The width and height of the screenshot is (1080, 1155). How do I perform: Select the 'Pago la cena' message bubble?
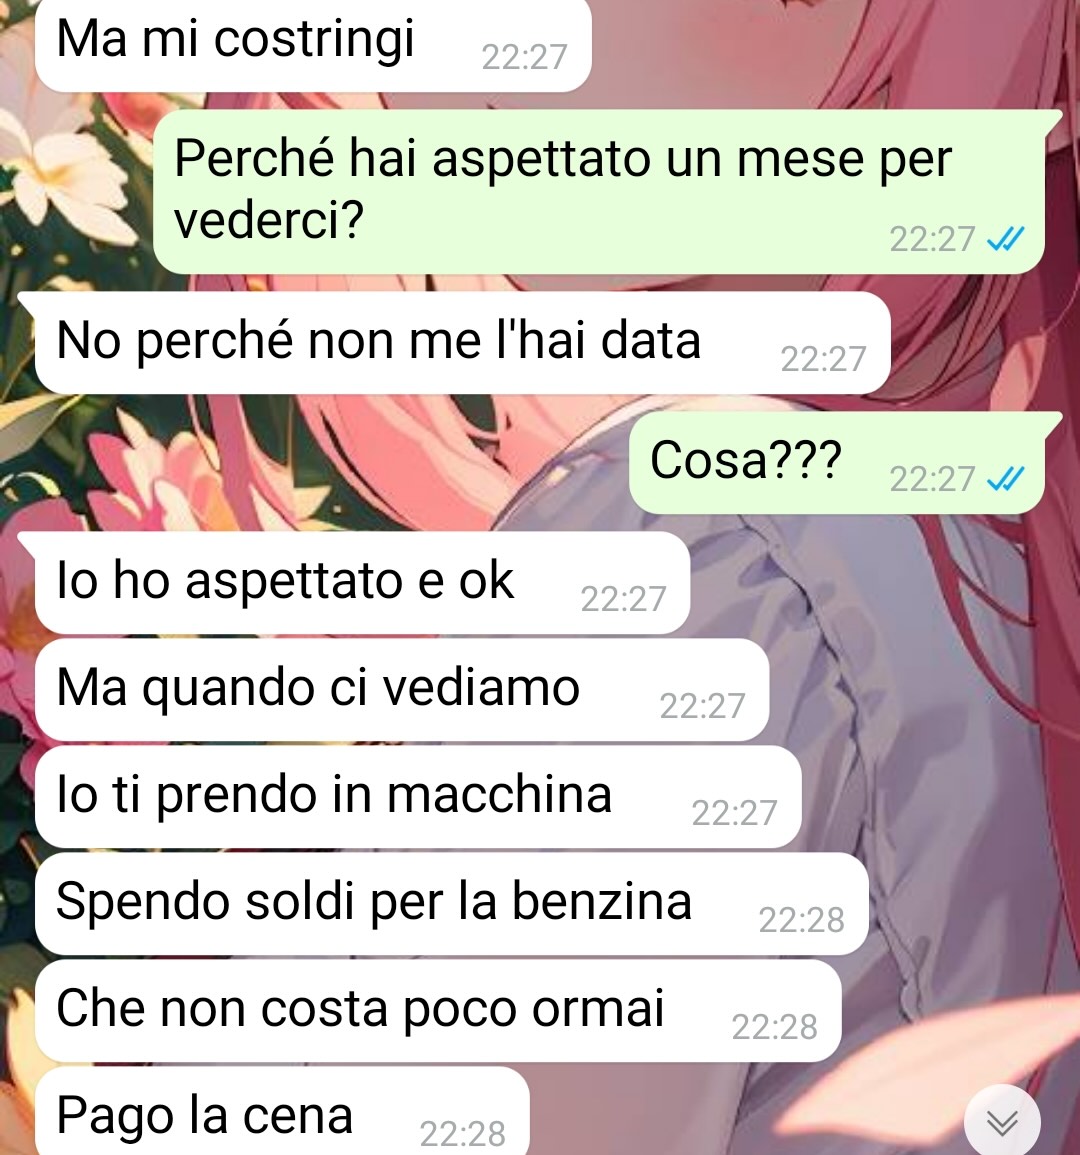pos(282,1112)
